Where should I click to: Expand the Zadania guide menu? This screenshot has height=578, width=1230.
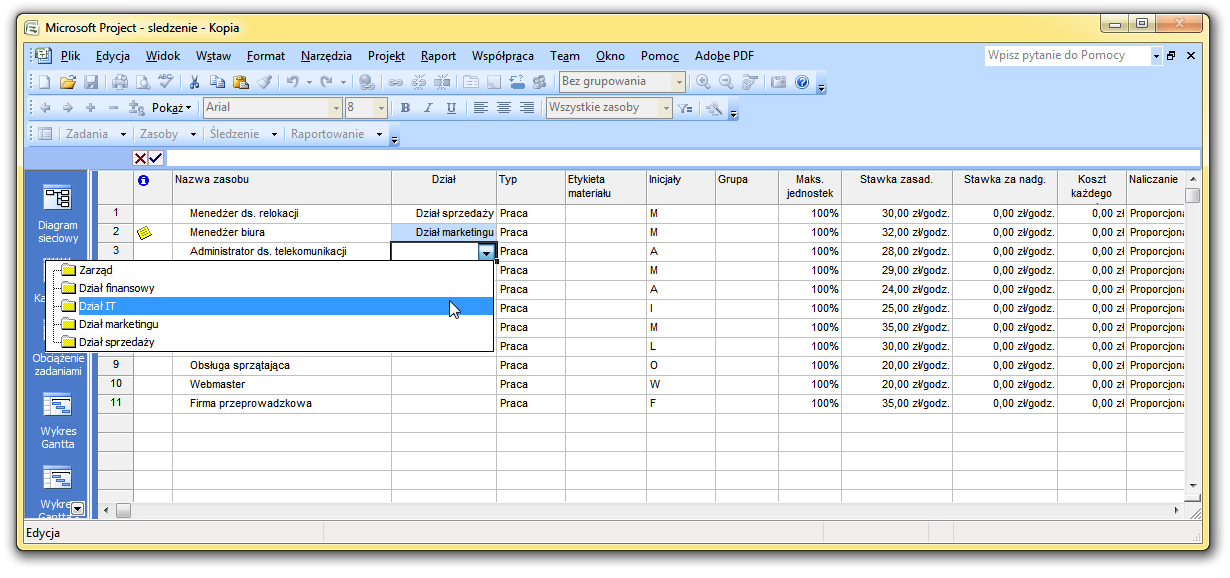click(x=96, y=134)
